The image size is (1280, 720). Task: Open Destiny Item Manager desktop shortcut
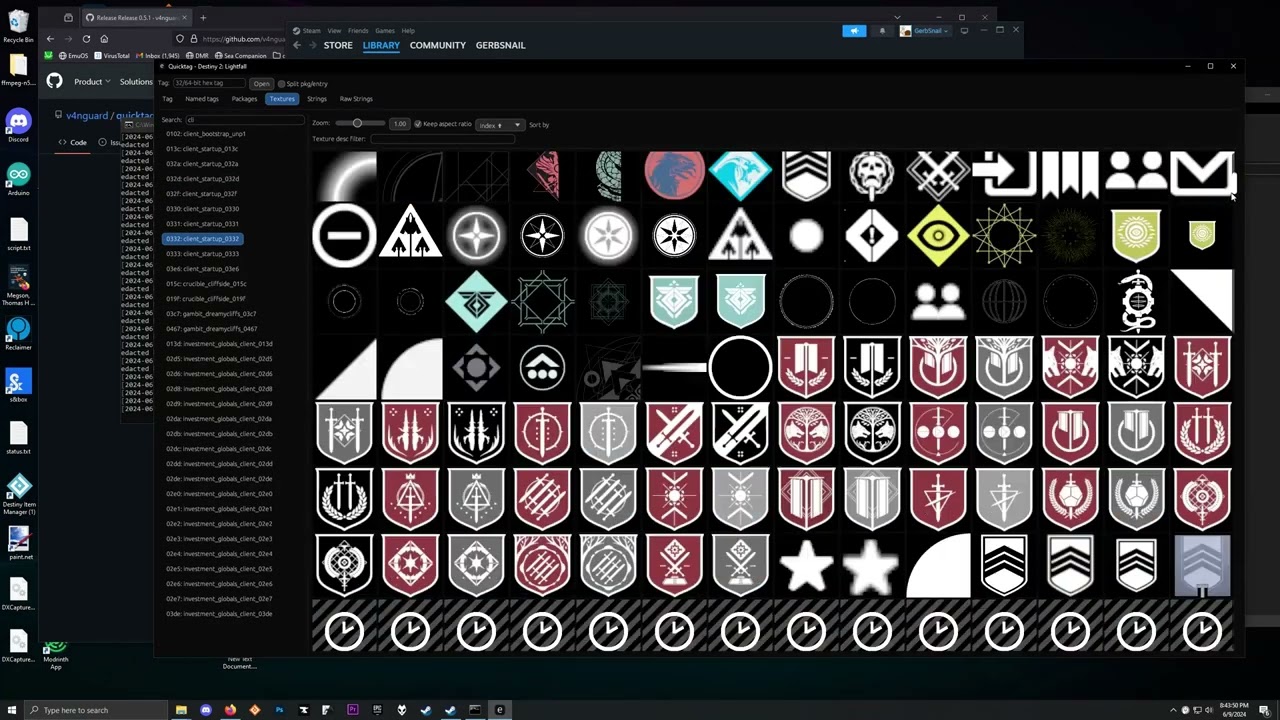point(18,494)
